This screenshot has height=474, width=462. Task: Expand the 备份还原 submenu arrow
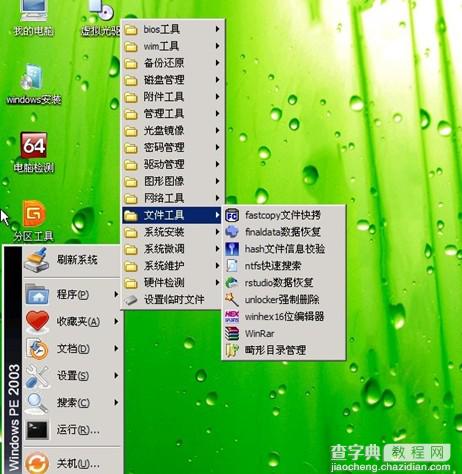[x=217, y=63]
